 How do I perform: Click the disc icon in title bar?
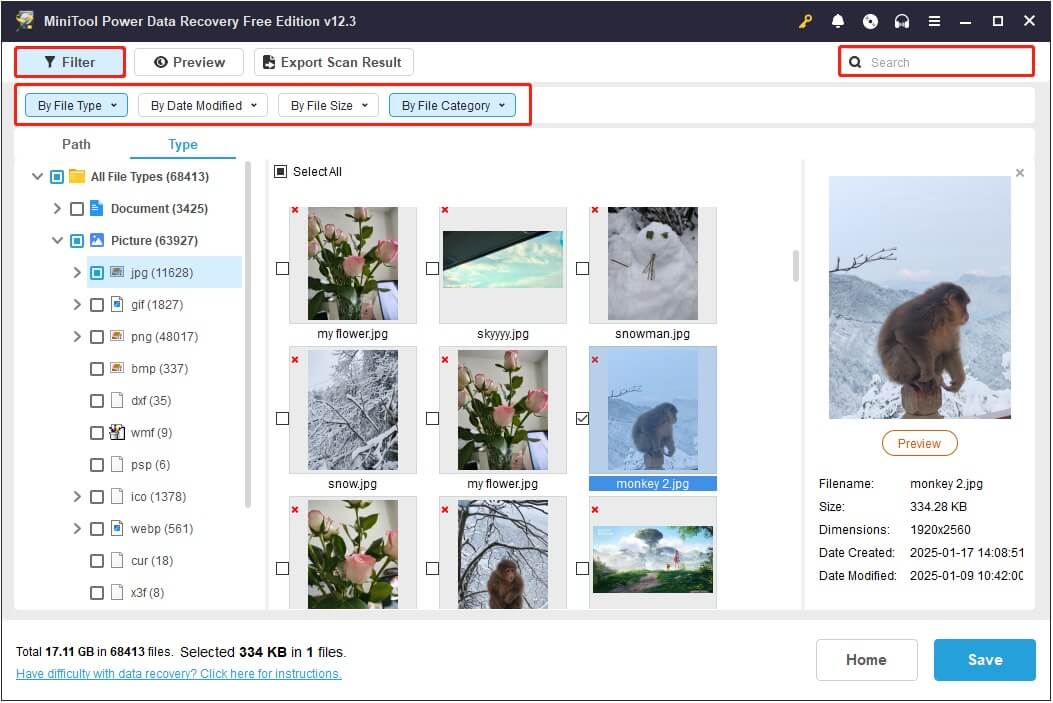click(870, 21)
